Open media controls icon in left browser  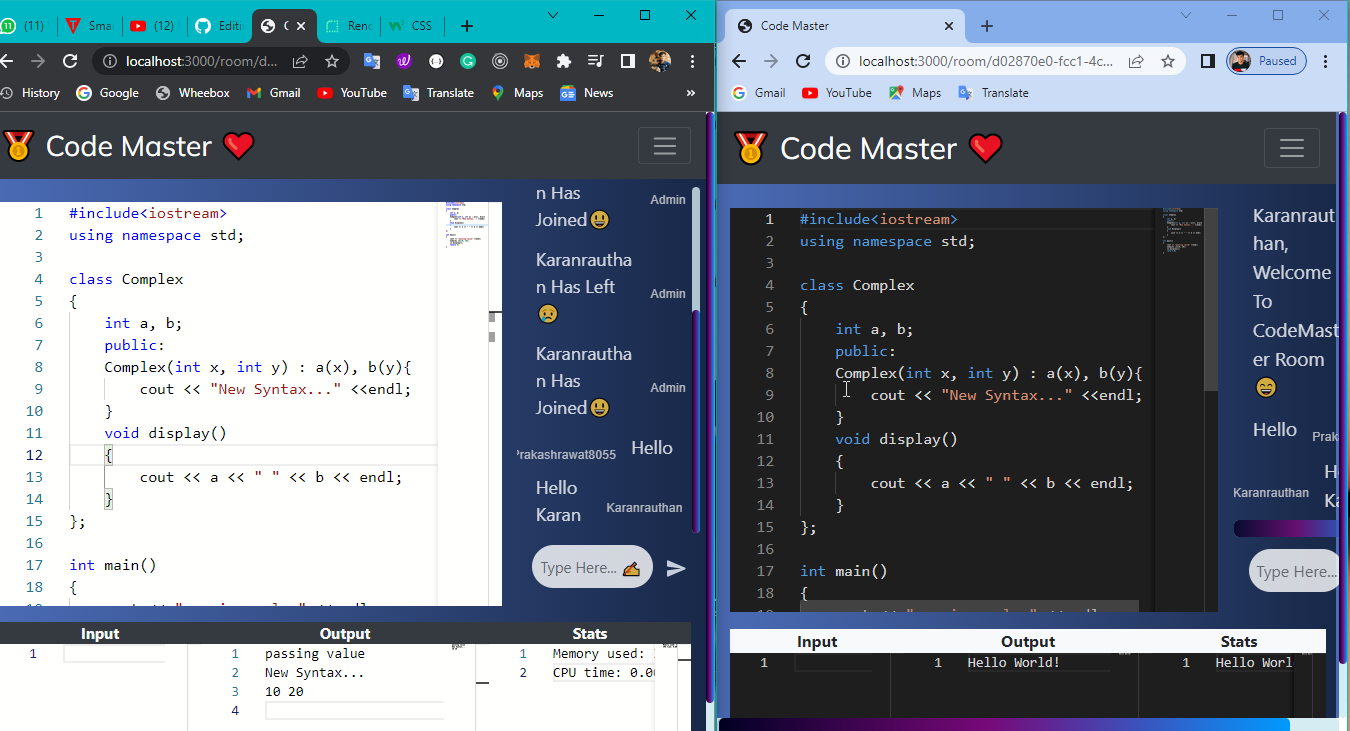point(596,61)
